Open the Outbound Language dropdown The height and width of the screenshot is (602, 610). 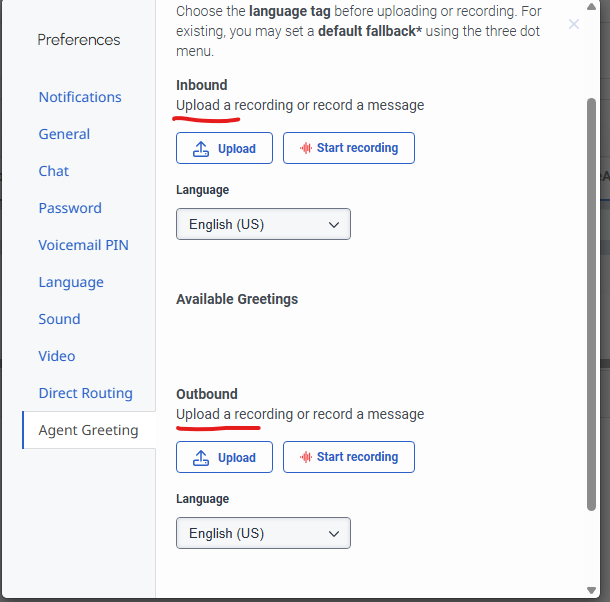pos(263,533)
